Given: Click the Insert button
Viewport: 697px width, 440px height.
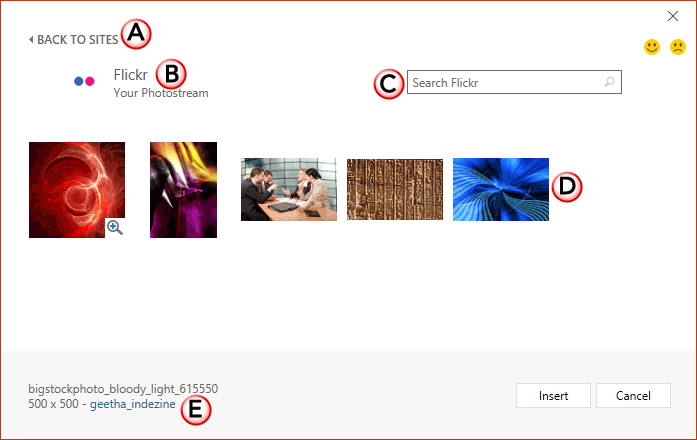Looking at the screenshot, I should pyautogui.click(x=553, y=396).
